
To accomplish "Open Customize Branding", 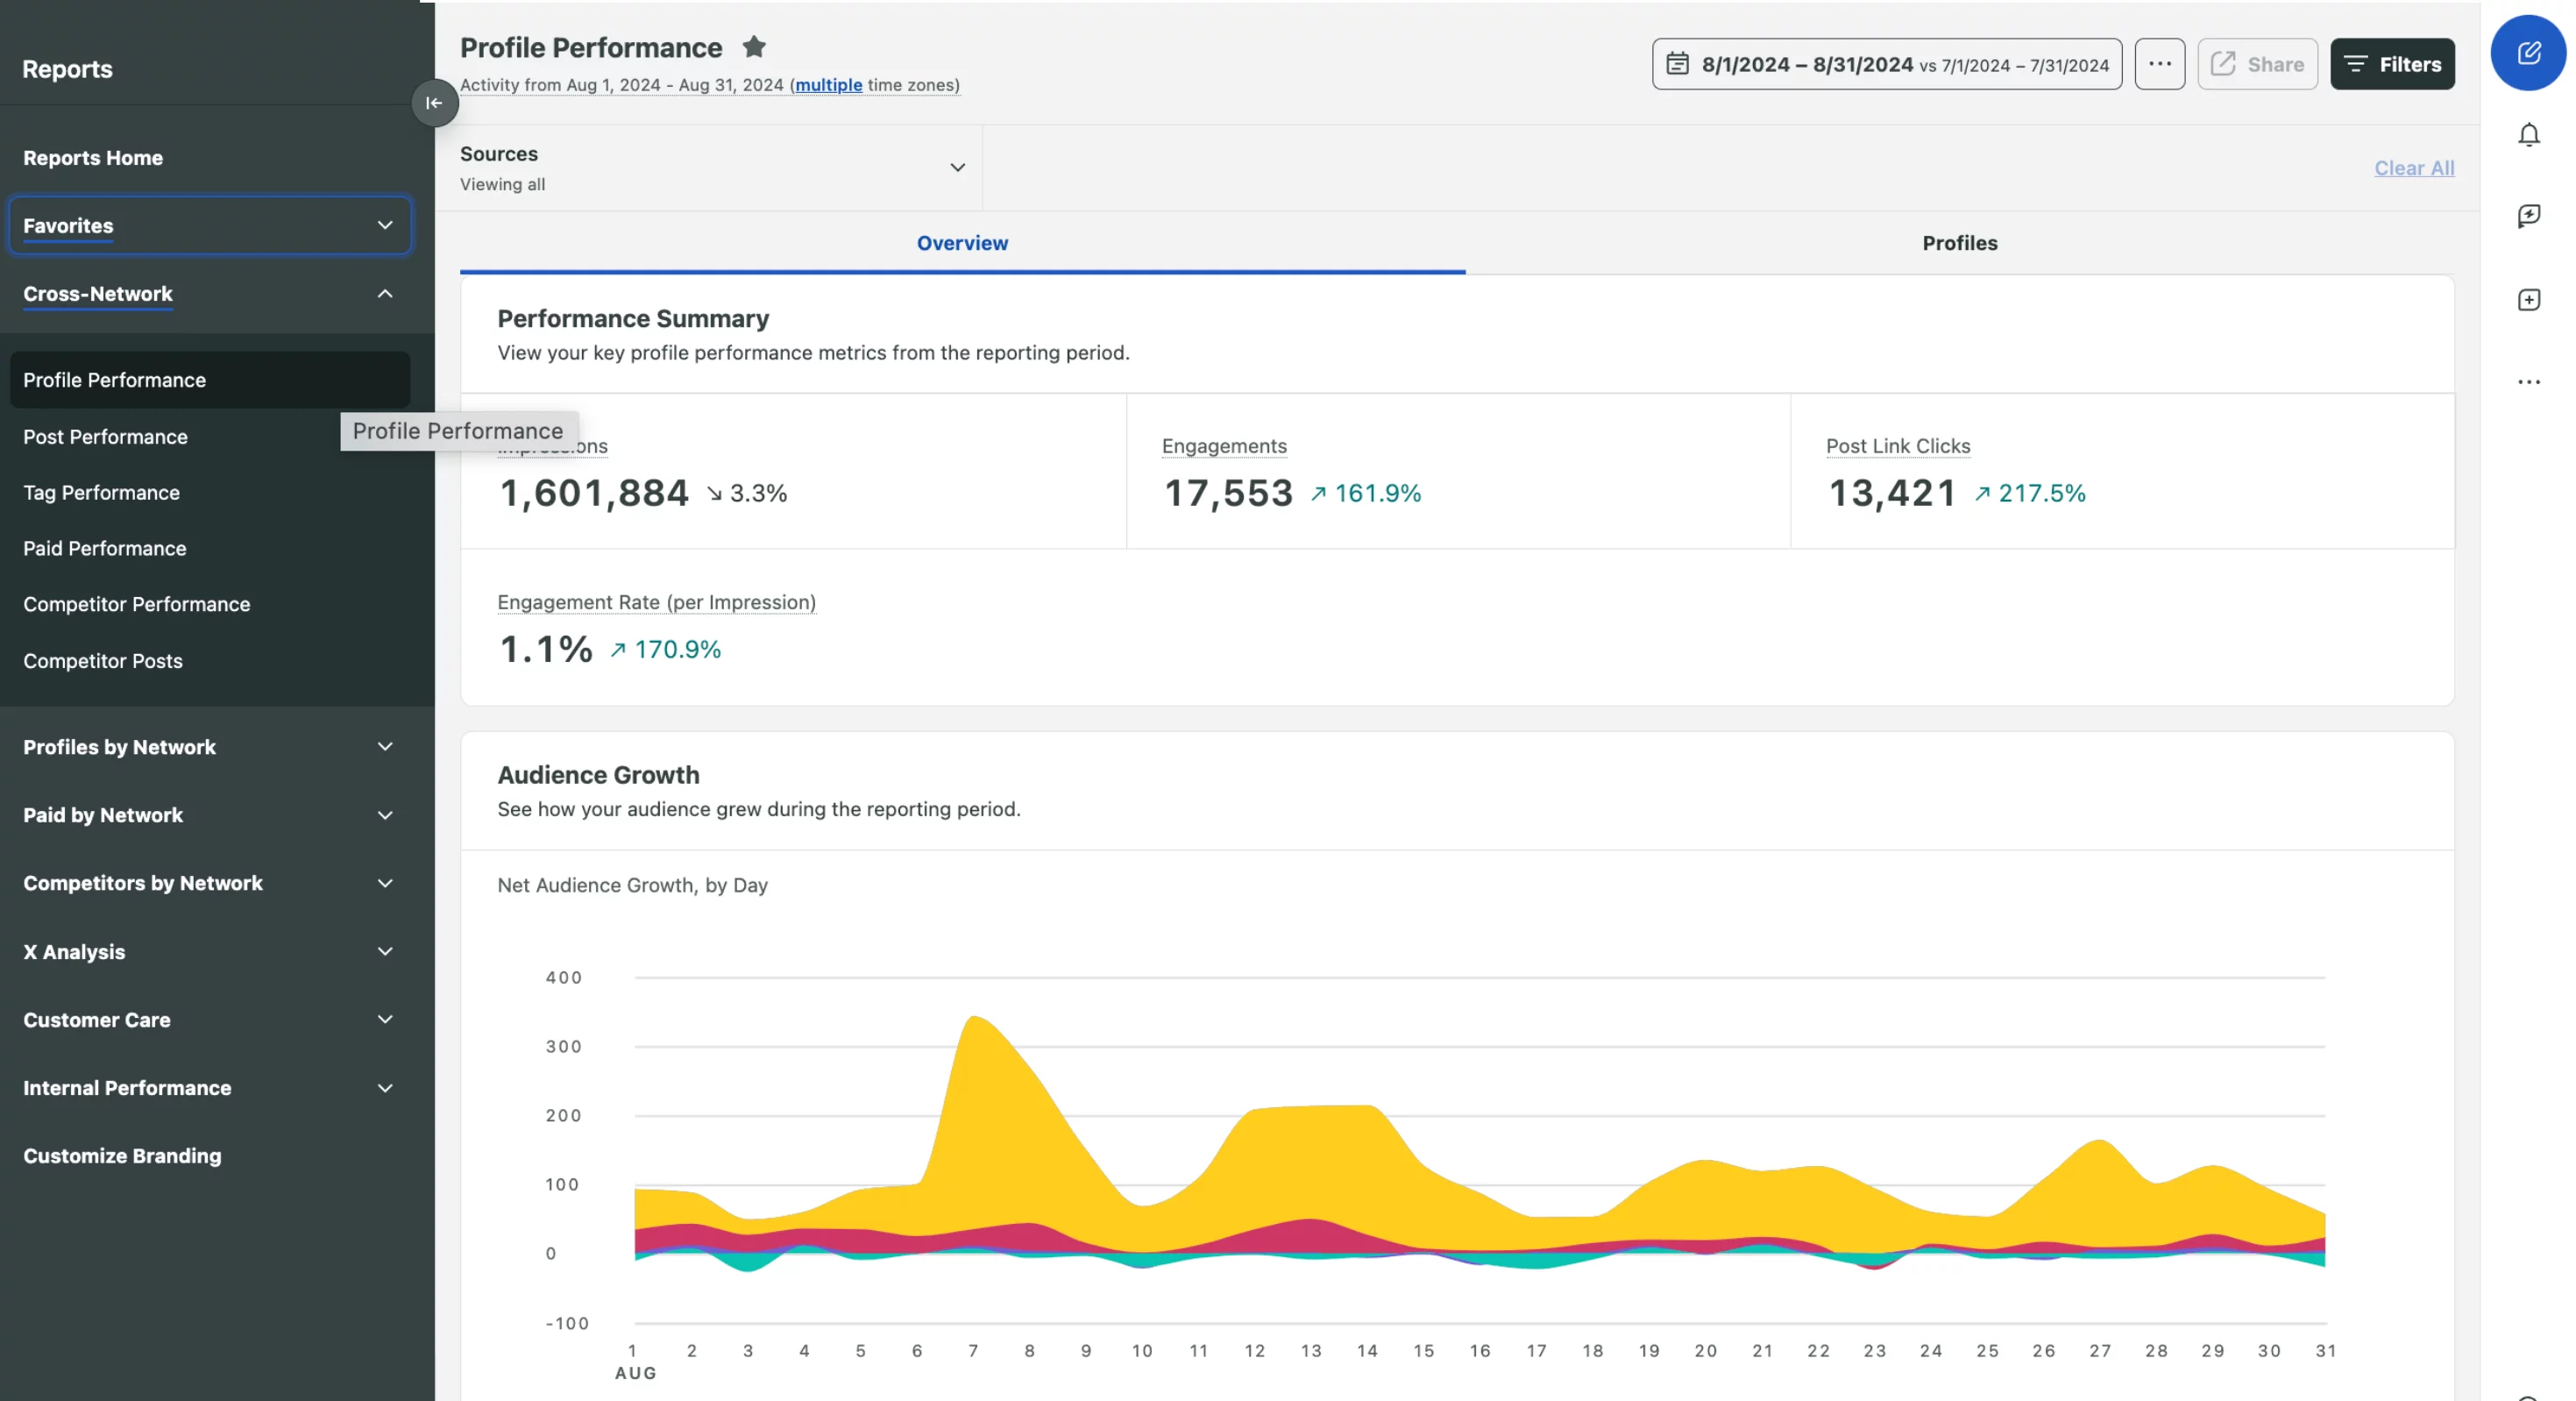I will [122, 1156].
